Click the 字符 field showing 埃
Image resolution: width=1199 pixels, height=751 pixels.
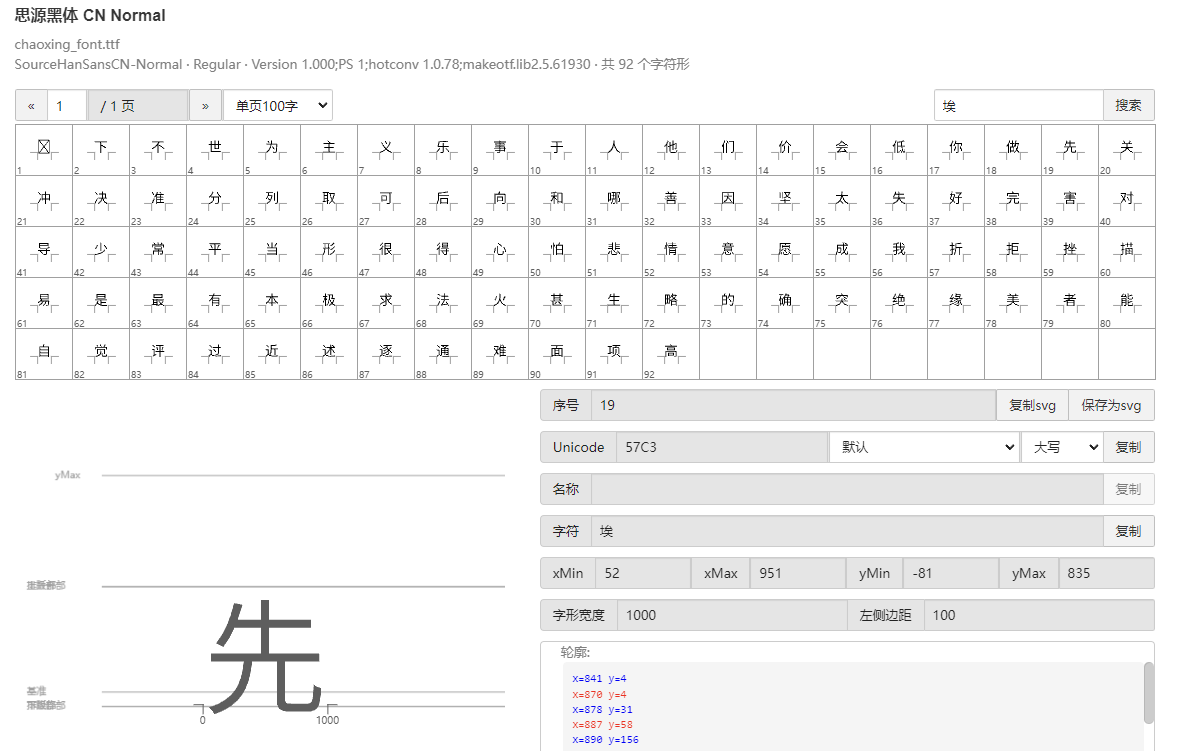pyautogui.click(x=847, y=532)
